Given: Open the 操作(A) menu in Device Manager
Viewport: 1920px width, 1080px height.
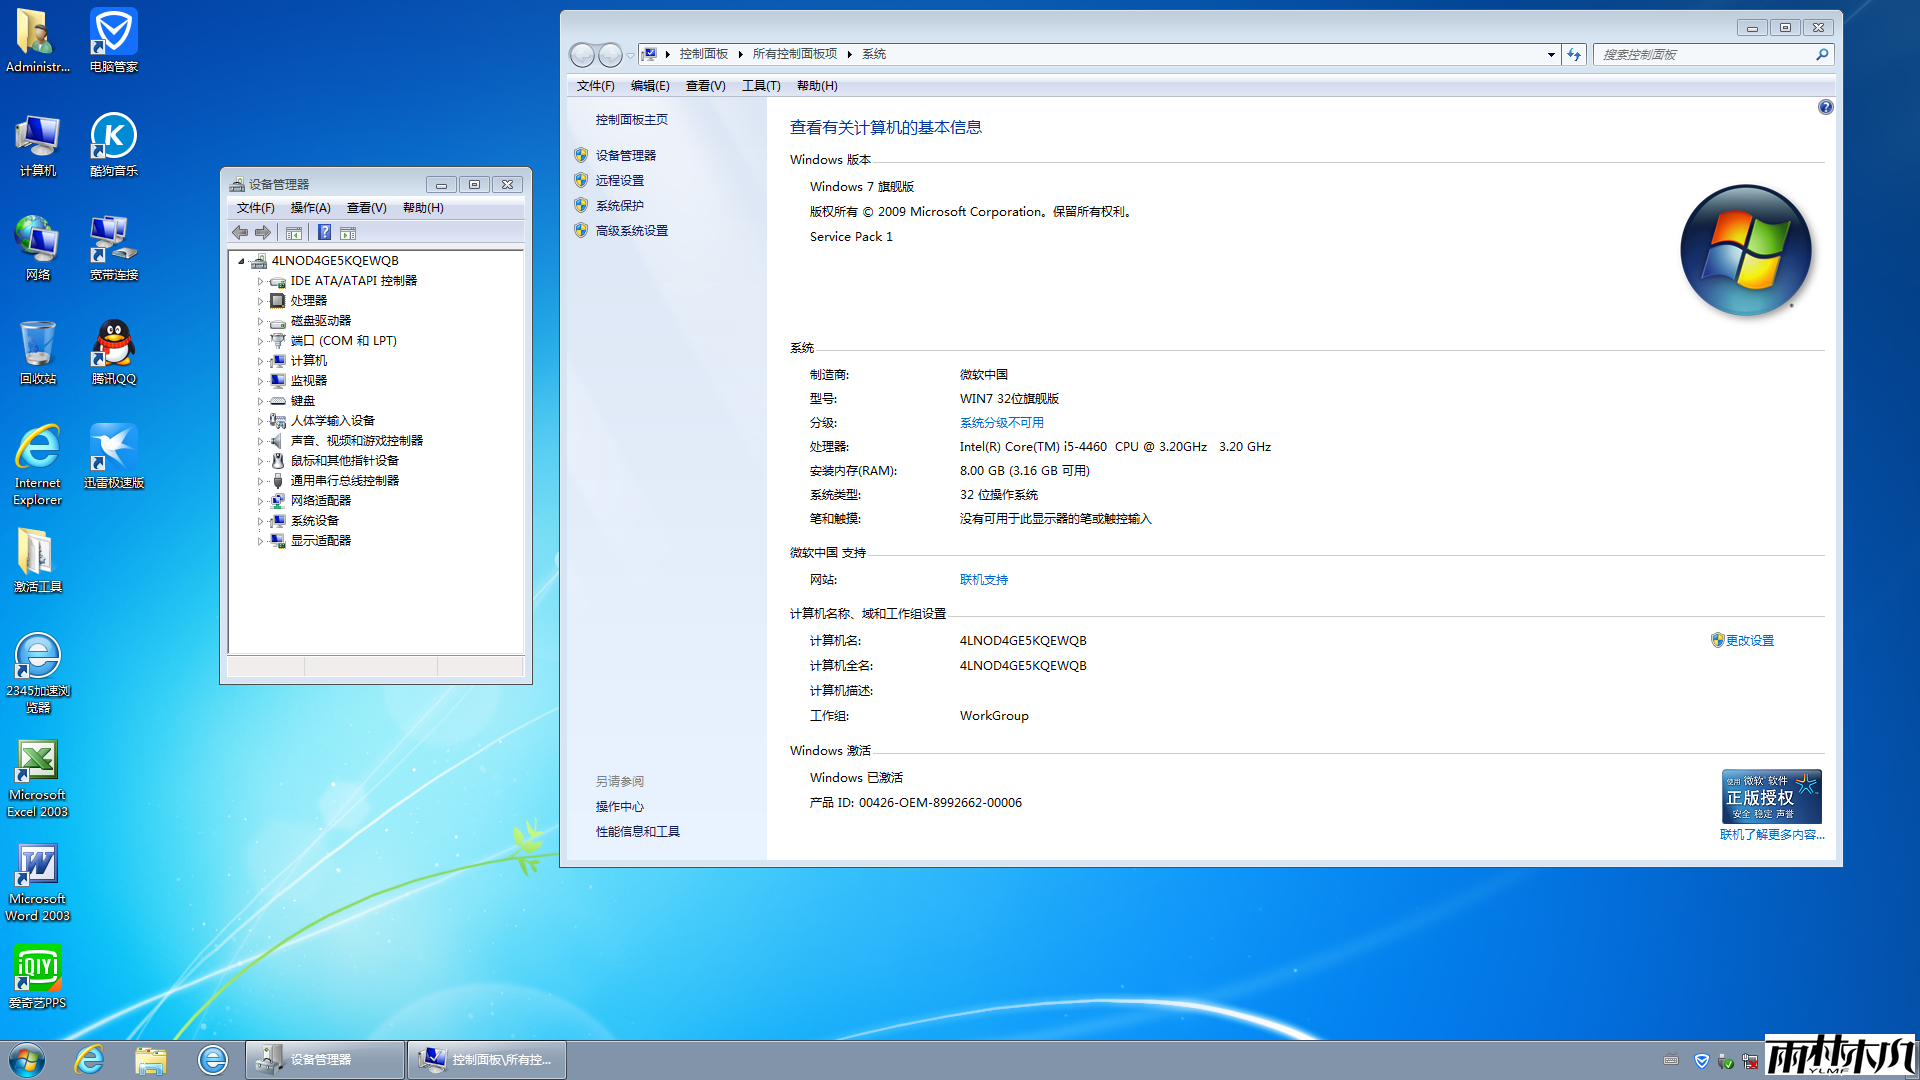Looking at the screenshot, I should (310, 208).
